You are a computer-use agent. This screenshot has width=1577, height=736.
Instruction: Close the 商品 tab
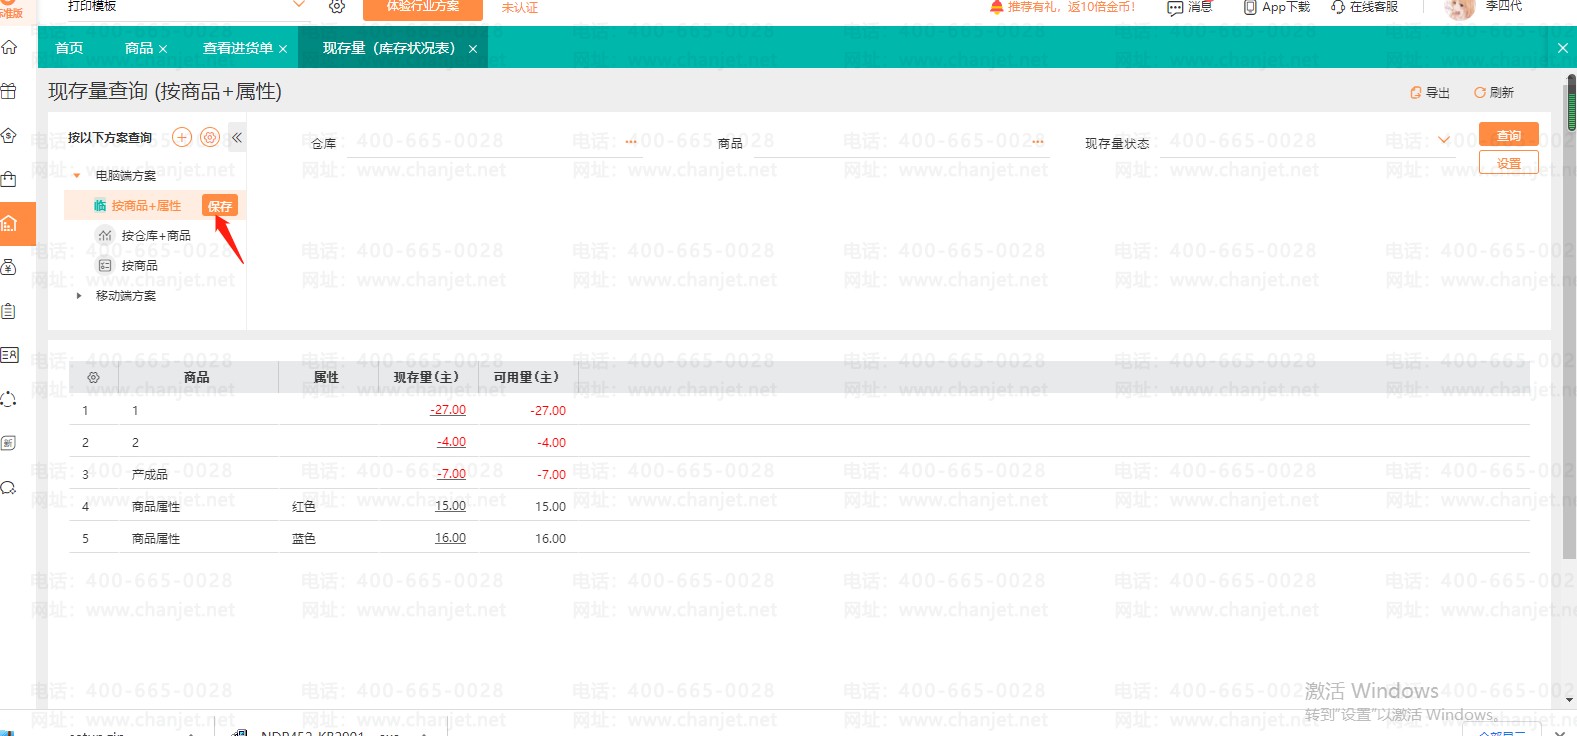coord(163,49)
